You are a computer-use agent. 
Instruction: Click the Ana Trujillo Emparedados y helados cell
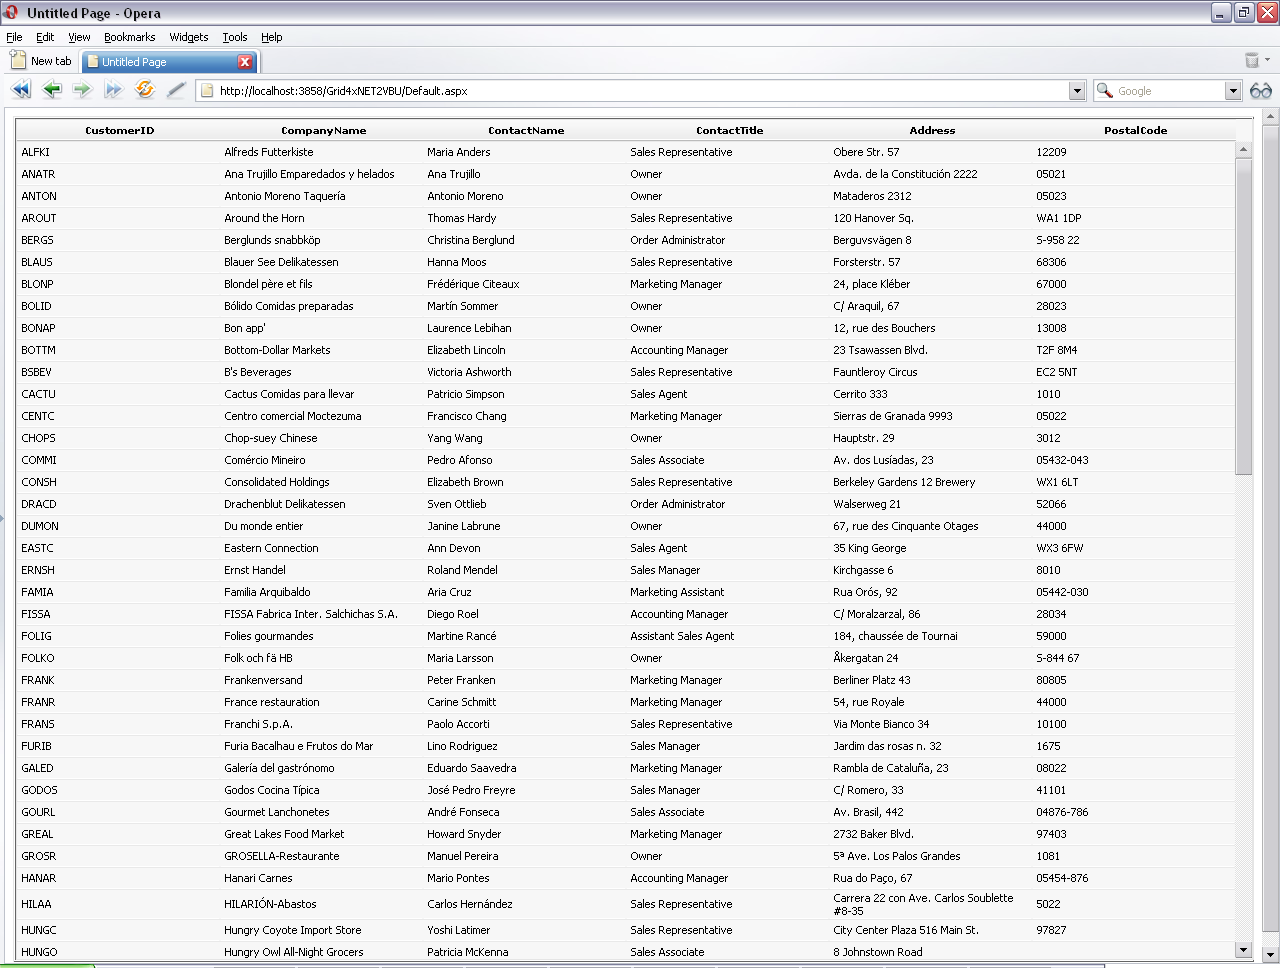tap(309, 174)
